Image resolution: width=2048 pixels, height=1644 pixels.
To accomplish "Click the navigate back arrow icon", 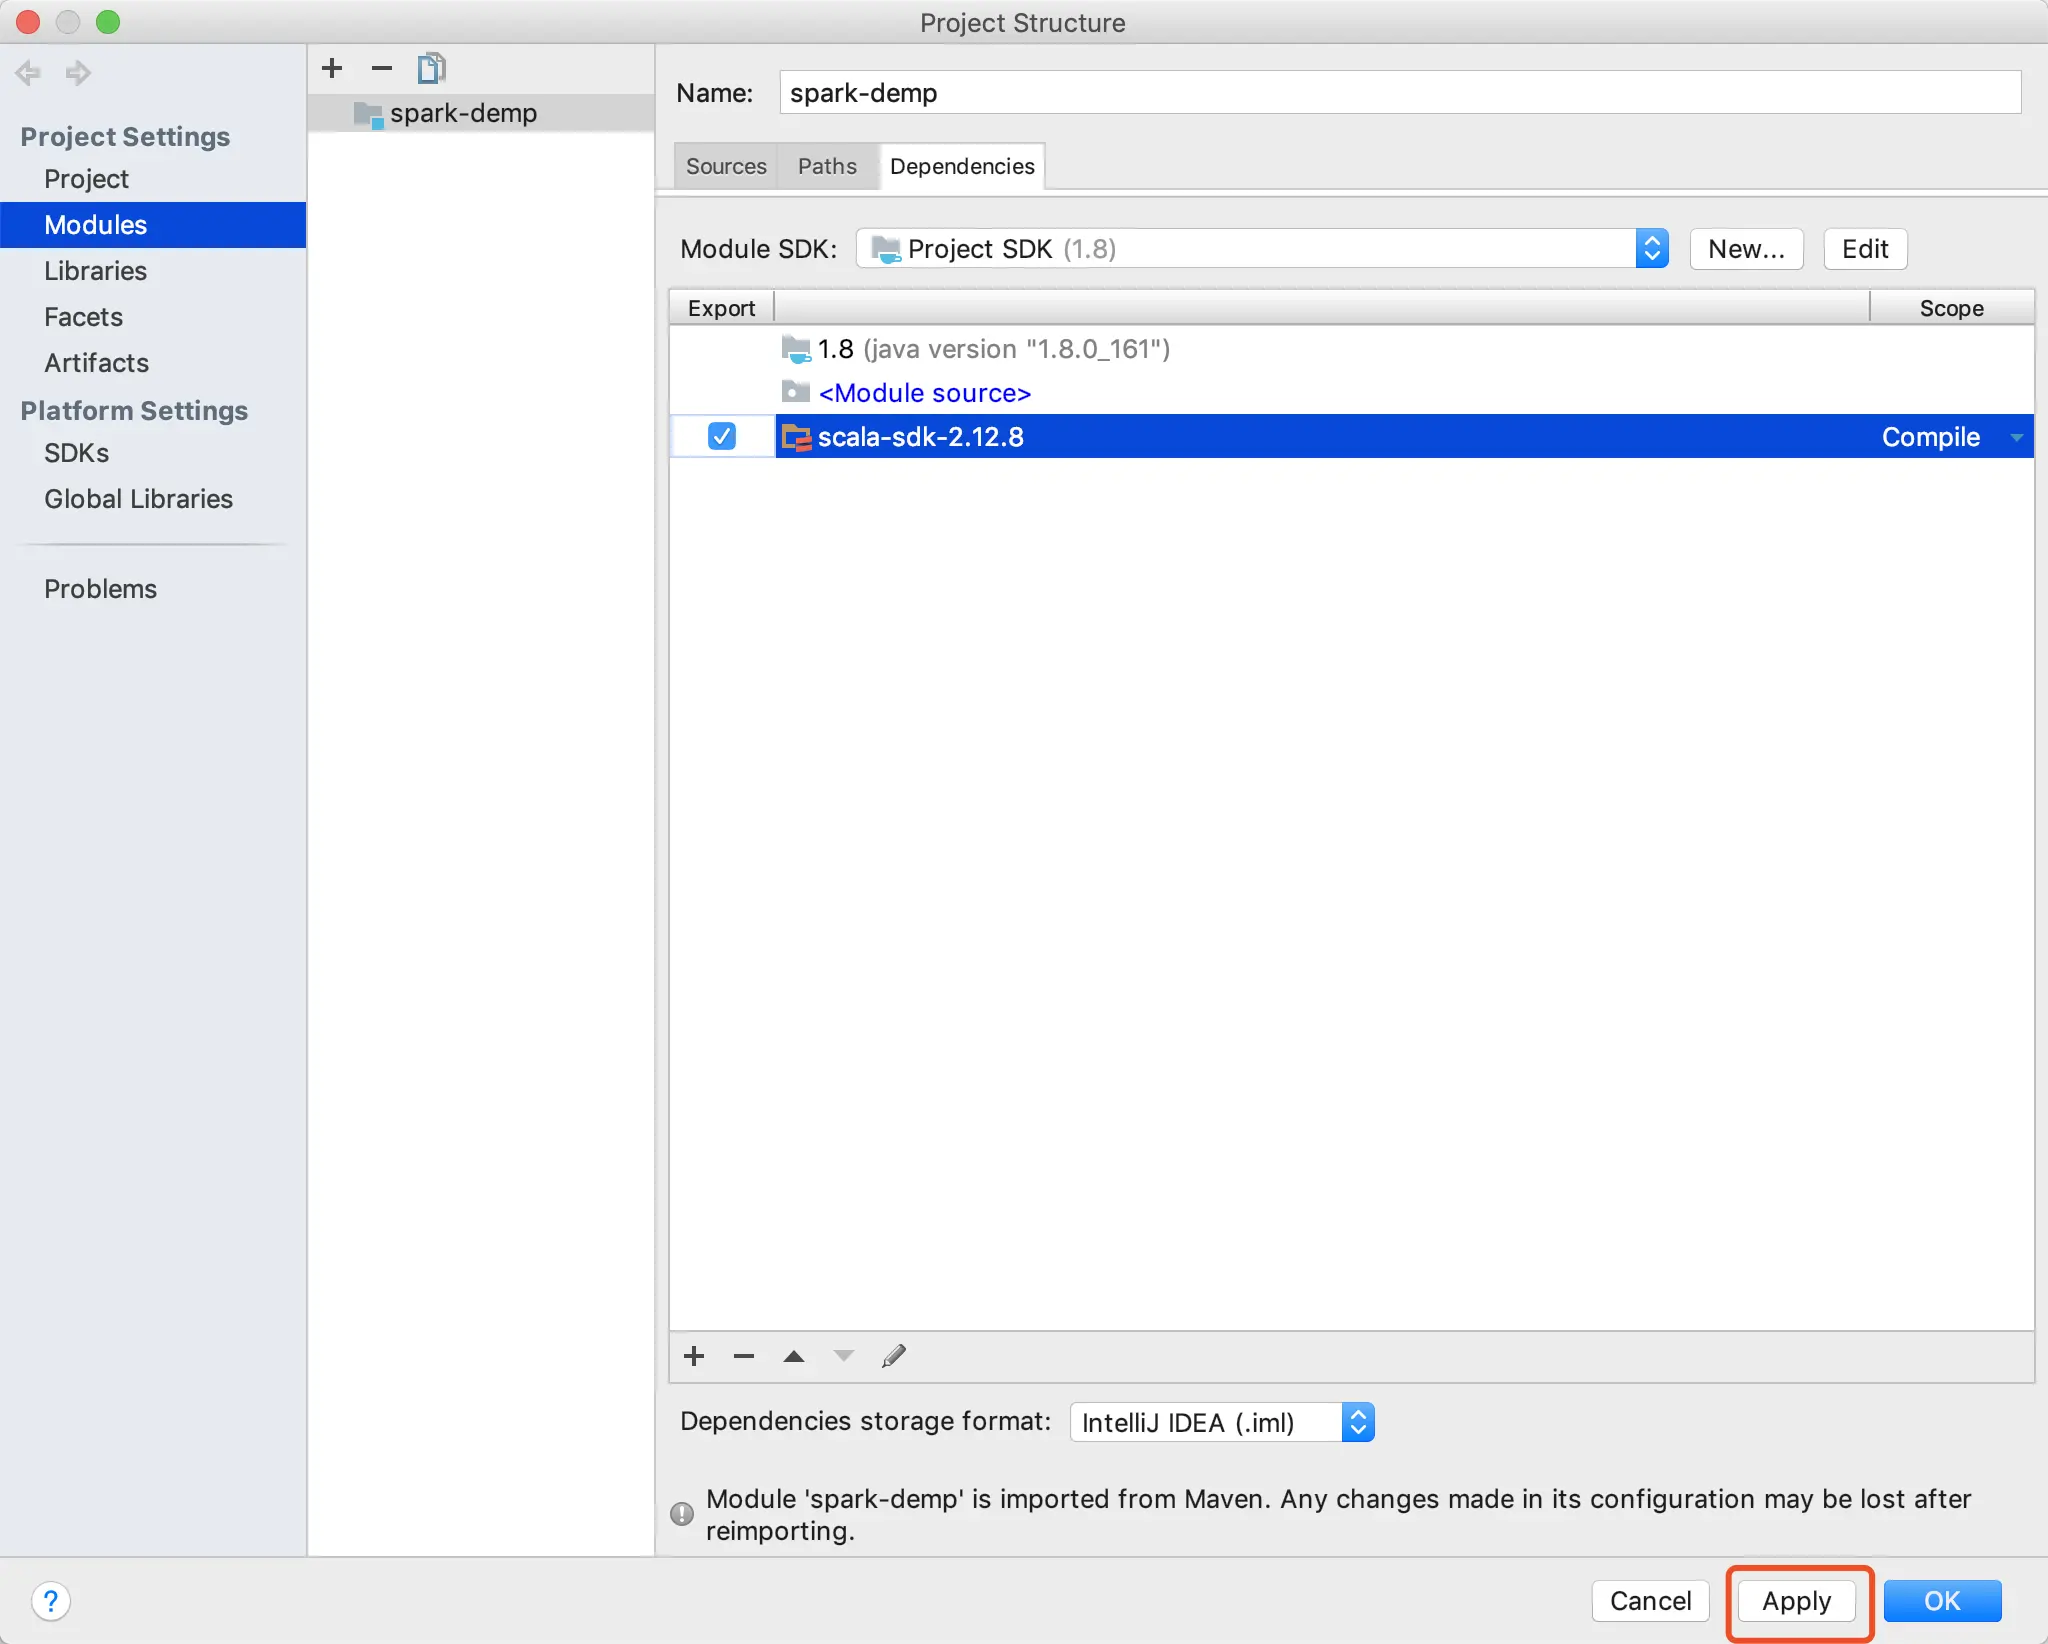I will pyautogui.click(x=28, y=73).
